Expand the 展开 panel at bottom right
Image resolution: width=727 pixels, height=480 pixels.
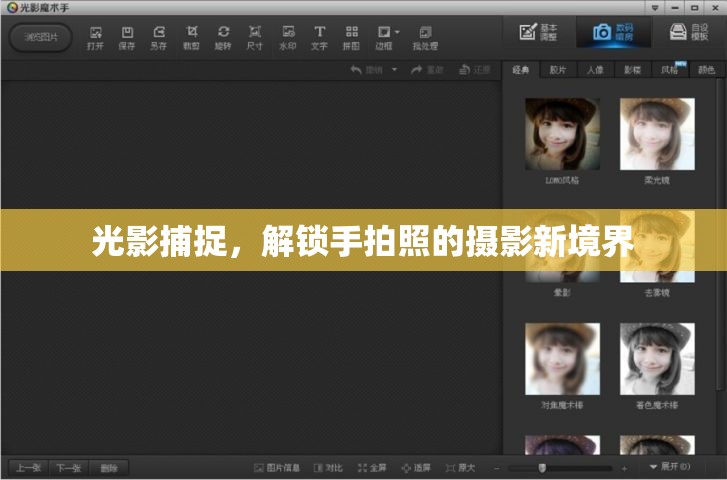[x=671, y=466]
